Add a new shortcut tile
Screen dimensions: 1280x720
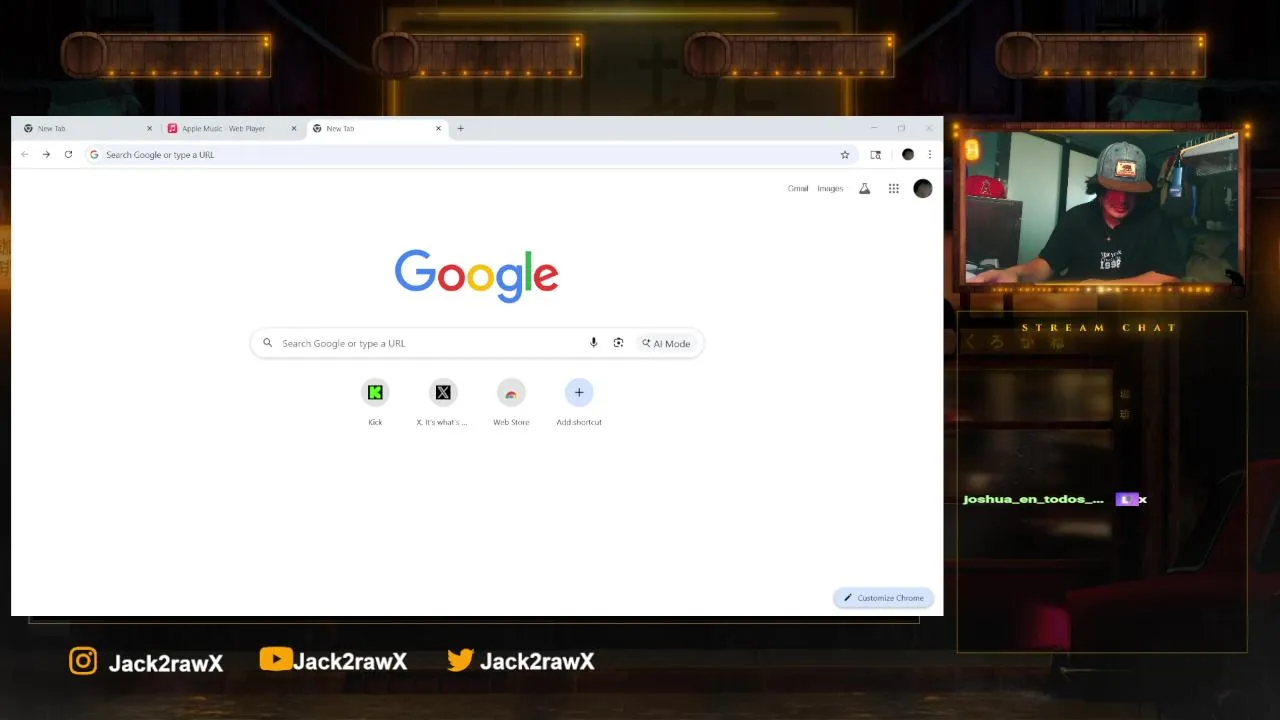pos(579,401)
